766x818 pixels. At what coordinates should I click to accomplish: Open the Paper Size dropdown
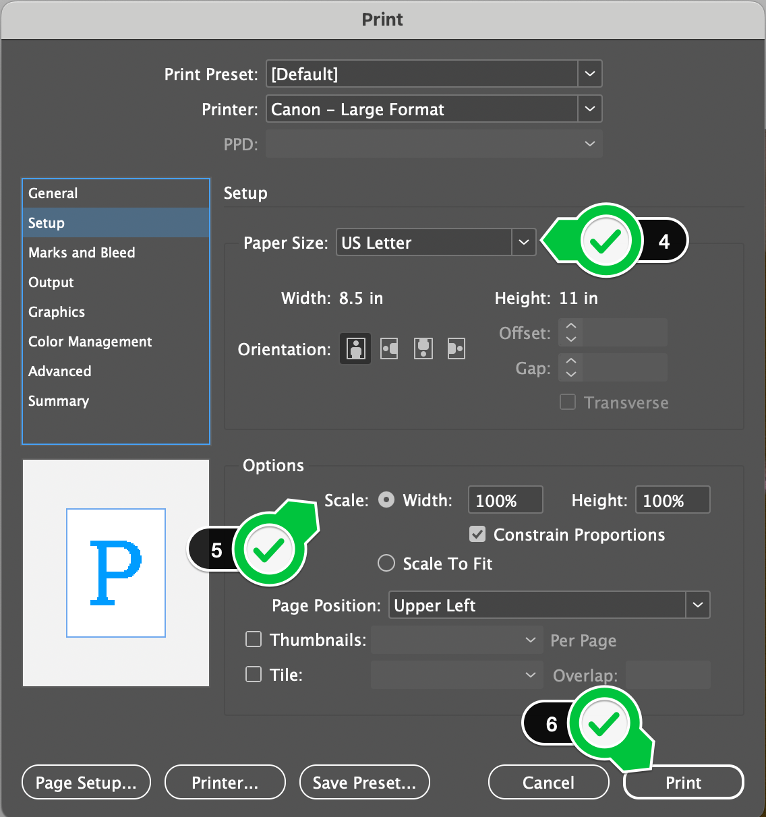(436, 242)
